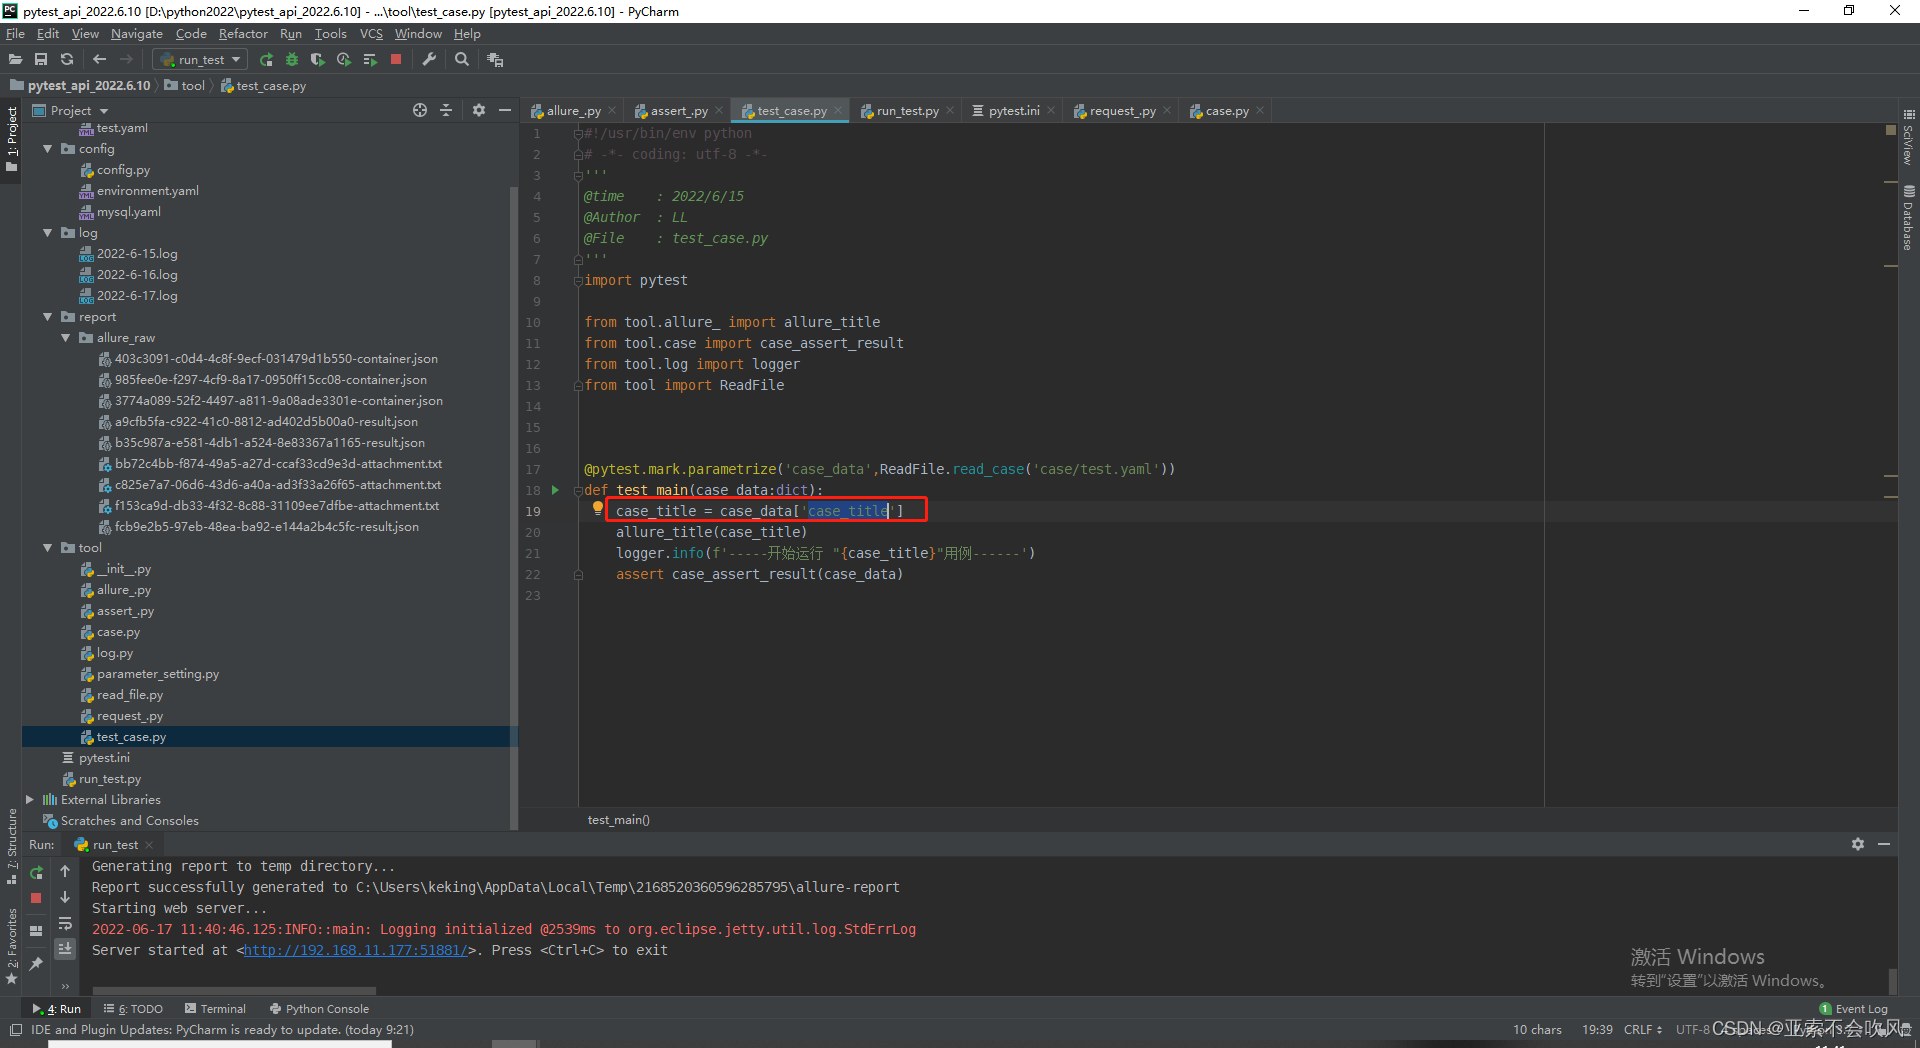The width and height of the screenshot is (1920, 1048).
Task: Open Settings via the wrench icon
Action: point(429,60)
